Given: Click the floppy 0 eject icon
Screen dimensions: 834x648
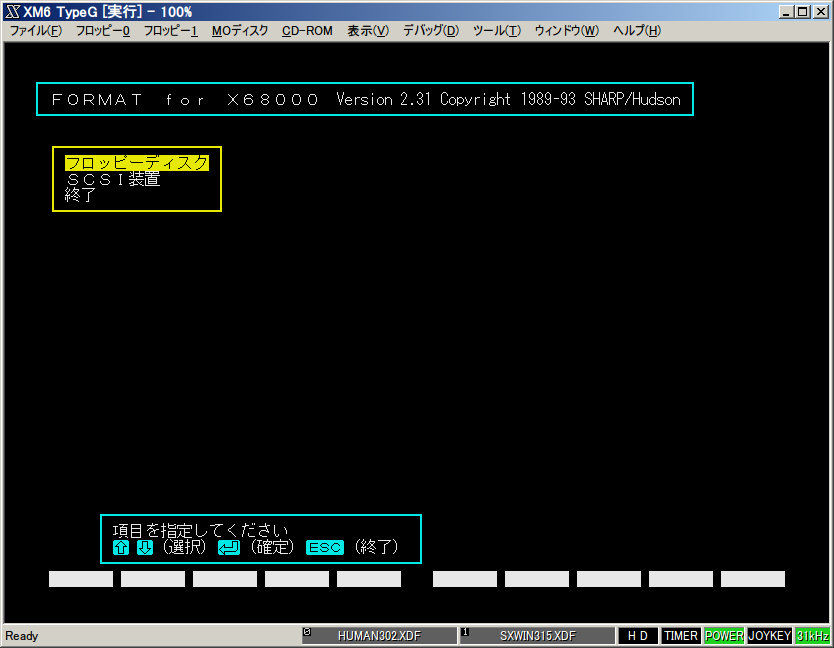Looking at the screenshot, I should click(307, 632).
